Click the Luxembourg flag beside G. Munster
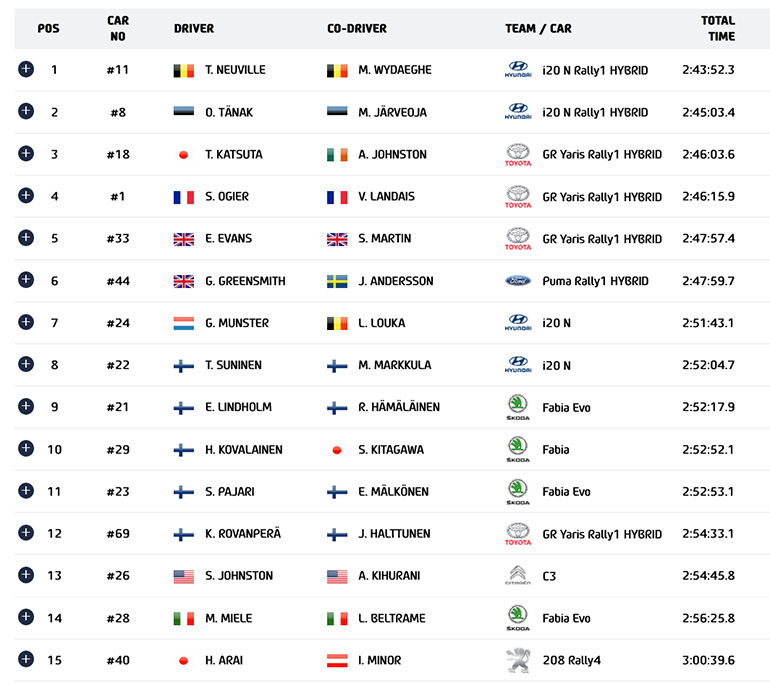The width and height of the screenshot is (770, 684). click(183, 323)
